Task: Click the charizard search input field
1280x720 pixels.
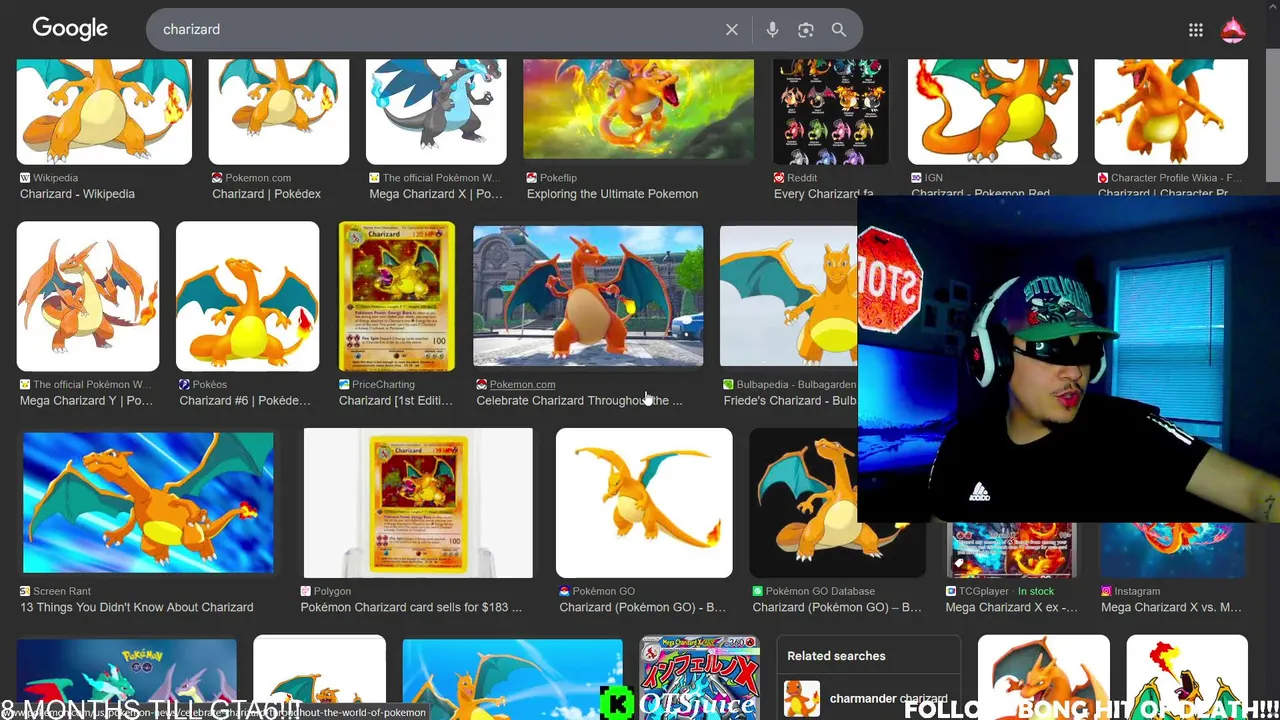Action: click(435, 30)
